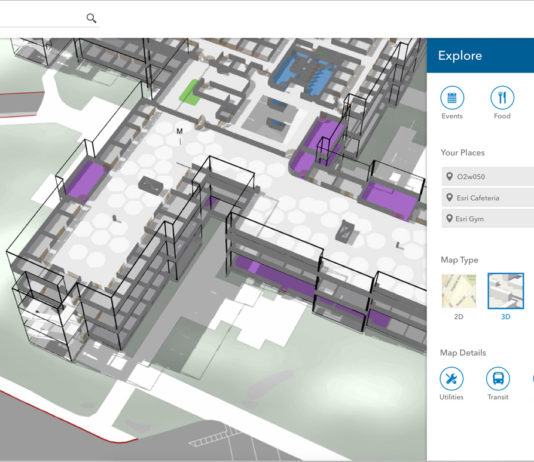
Task: Click the pin icon next to Esri Gym
Action: click(x=450, y=219)
